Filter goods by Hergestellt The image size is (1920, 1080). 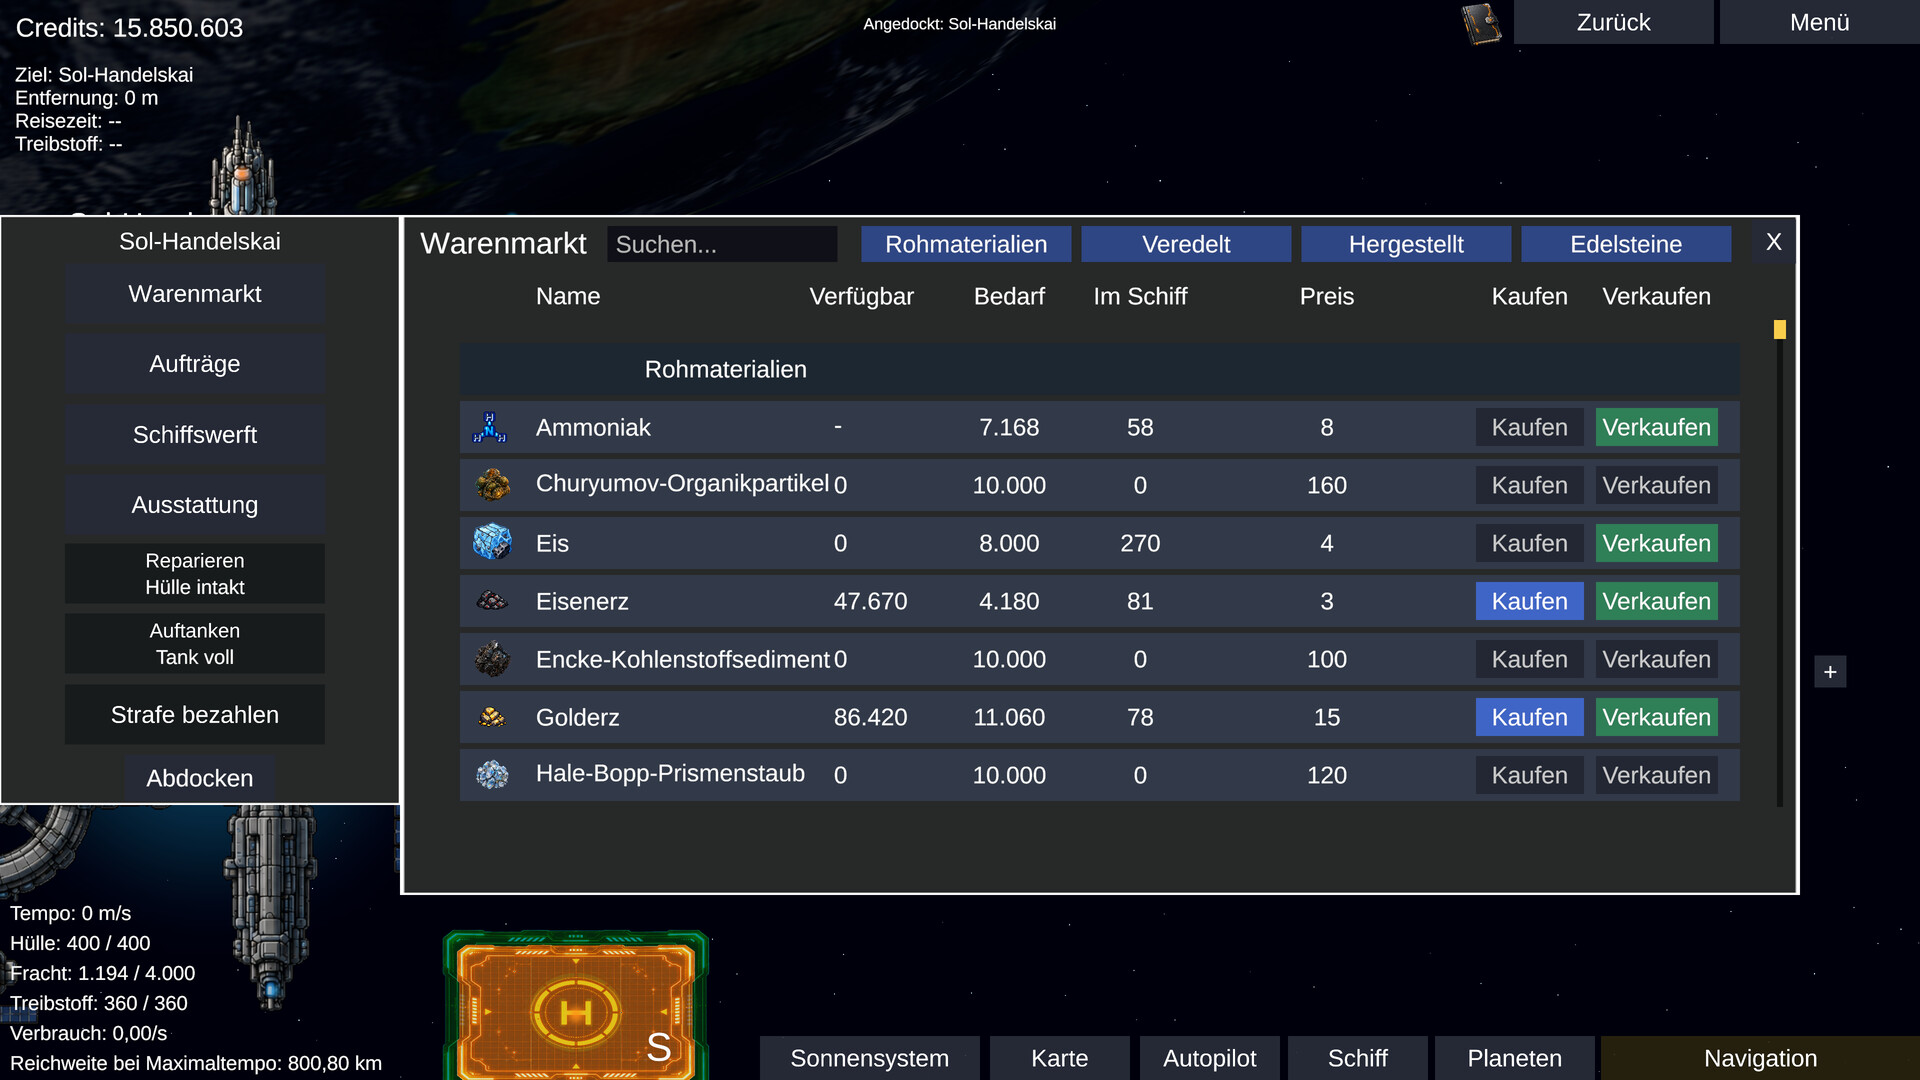click(1406, 244)
